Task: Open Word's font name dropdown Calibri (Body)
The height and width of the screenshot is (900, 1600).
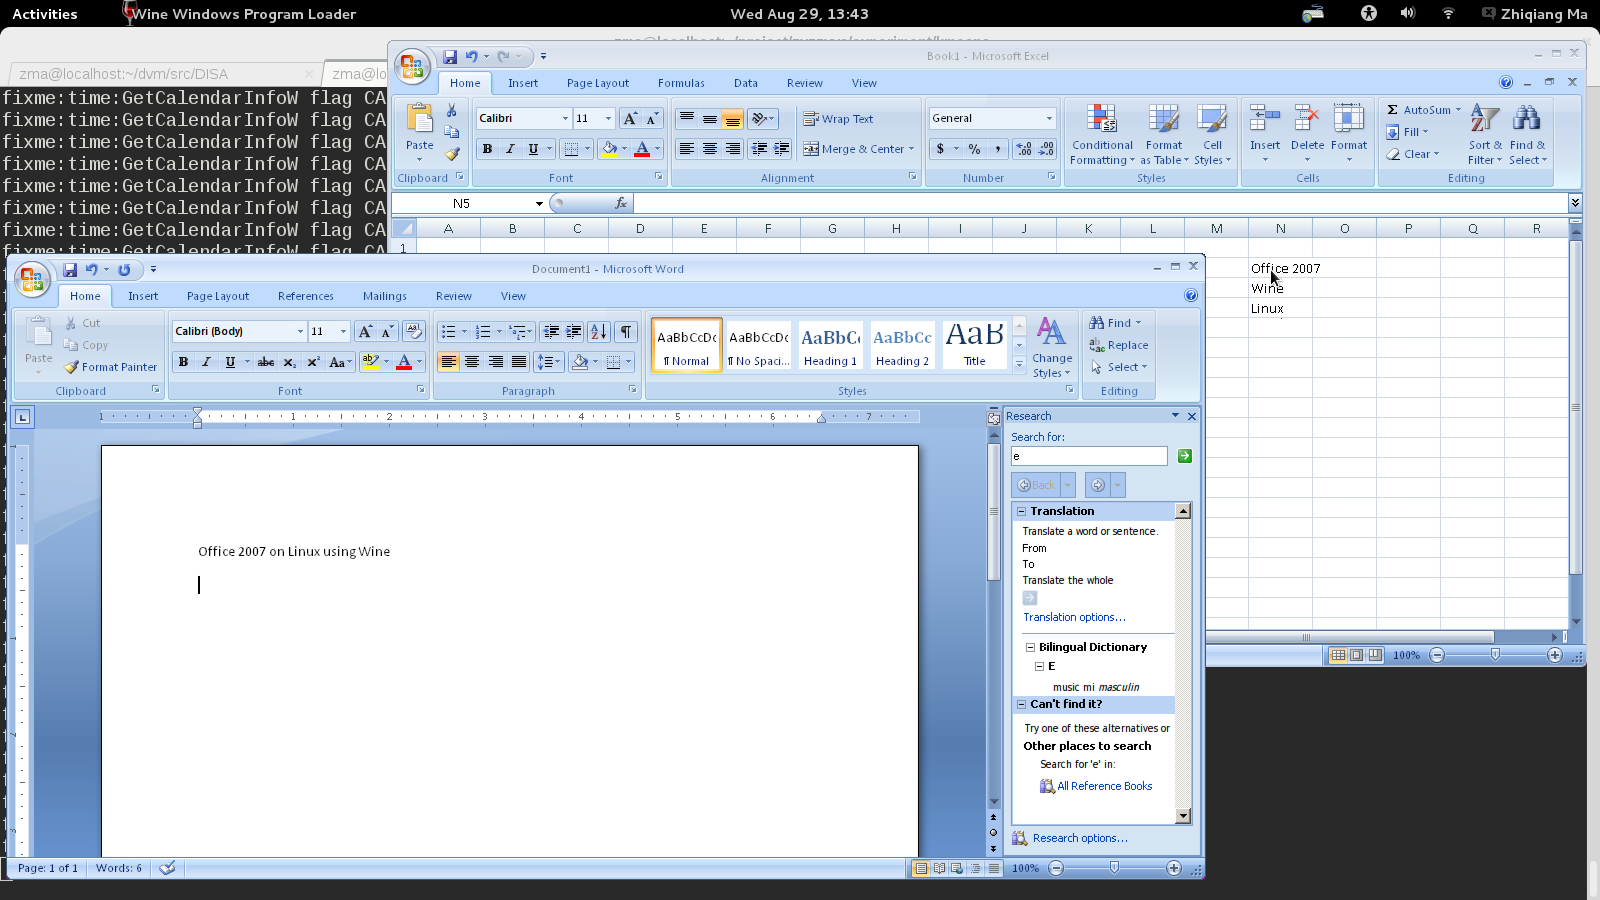Action: [x=299, y=331]
